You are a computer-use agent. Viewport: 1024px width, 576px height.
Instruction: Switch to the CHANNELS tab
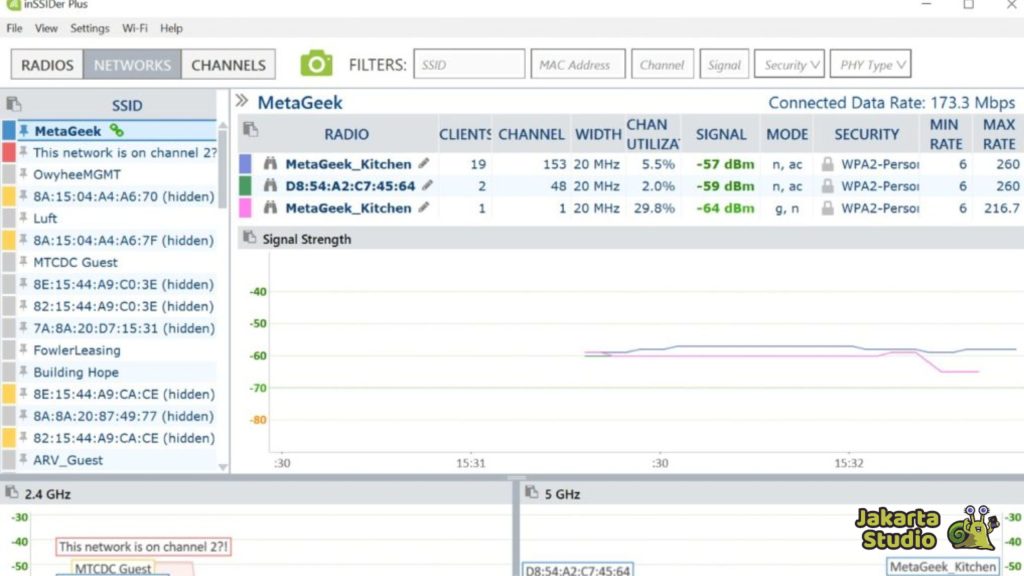point(229,65)
